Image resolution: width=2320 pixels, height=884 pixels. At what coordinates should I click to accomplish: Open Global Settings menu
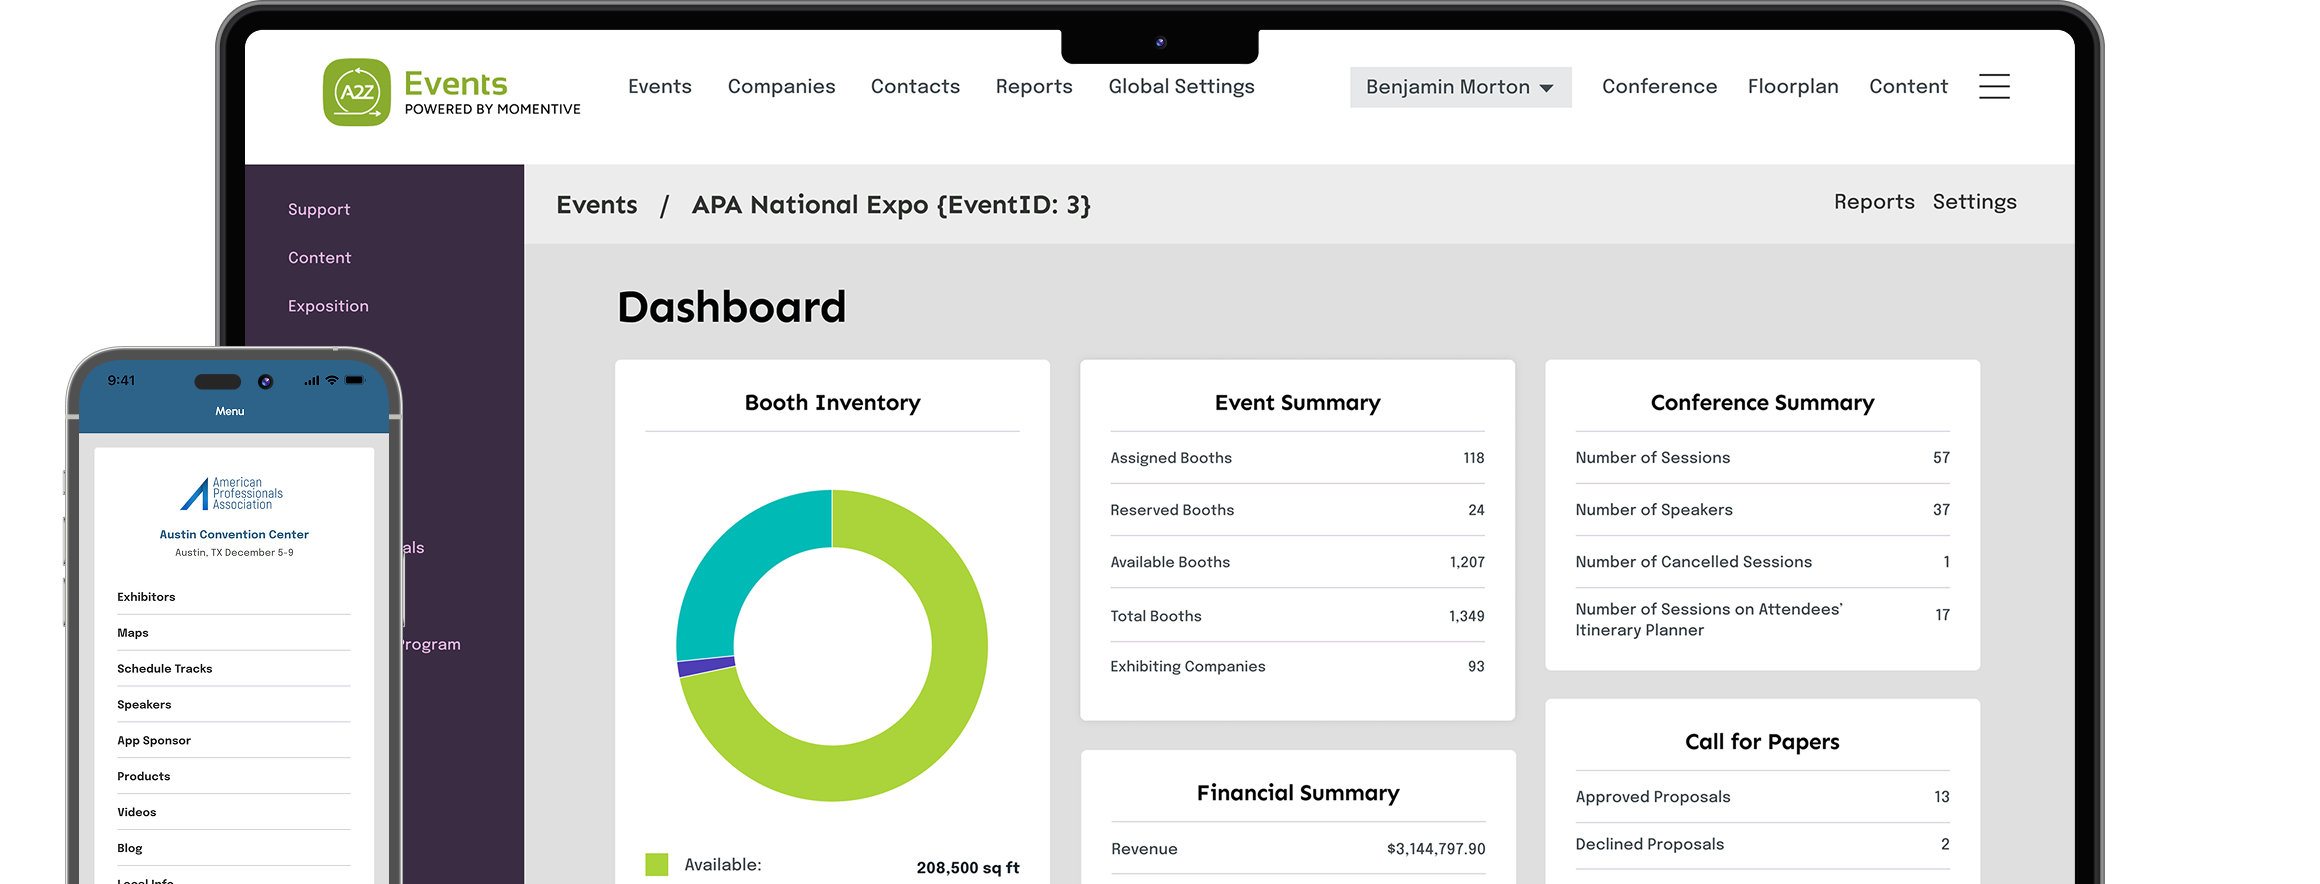pyautogui.click(x=1181, y=87)
